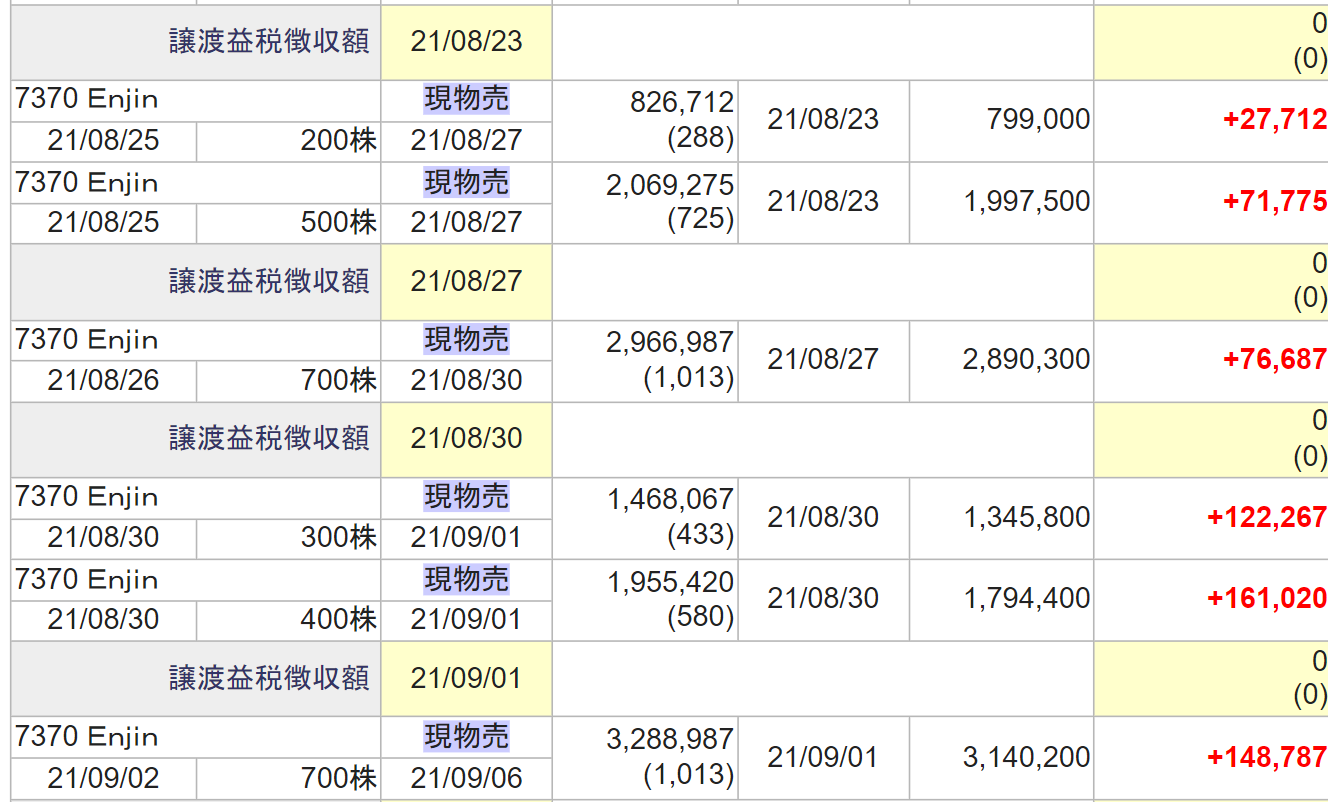Click the 826,712 sale amount
Screen dimensions: 1328x802
coord(682,102)
